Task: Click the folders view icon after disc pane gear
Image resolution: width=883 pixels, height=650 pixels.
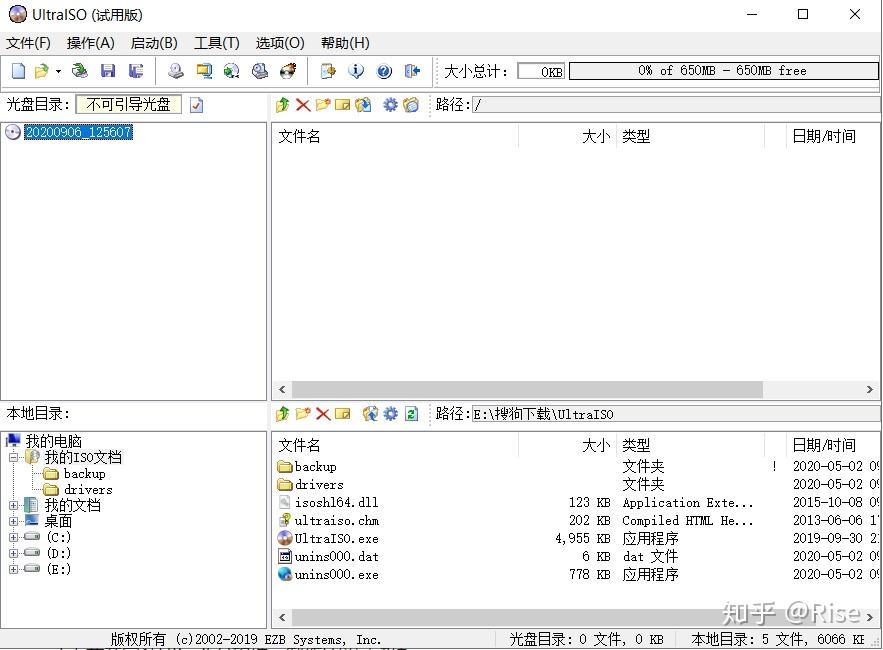Action: [411, 105]
